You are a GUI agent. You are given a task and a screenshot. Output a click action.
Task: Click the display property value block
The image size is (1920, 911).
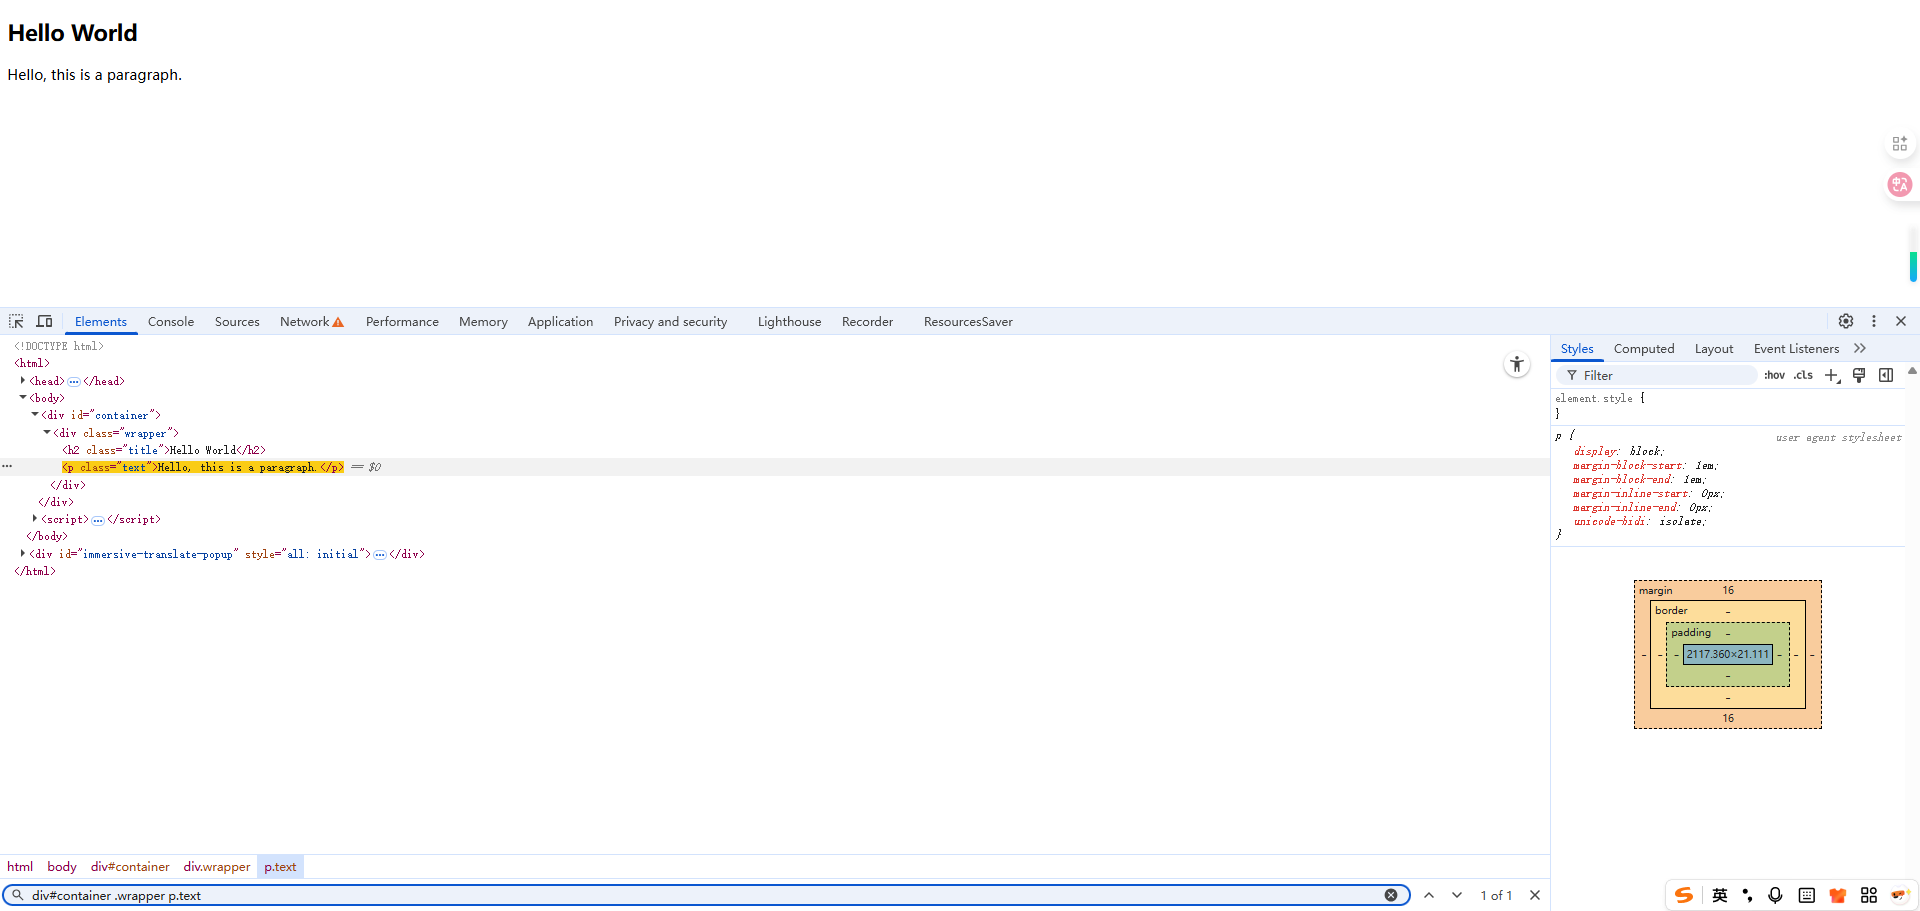coord(1646,451)
